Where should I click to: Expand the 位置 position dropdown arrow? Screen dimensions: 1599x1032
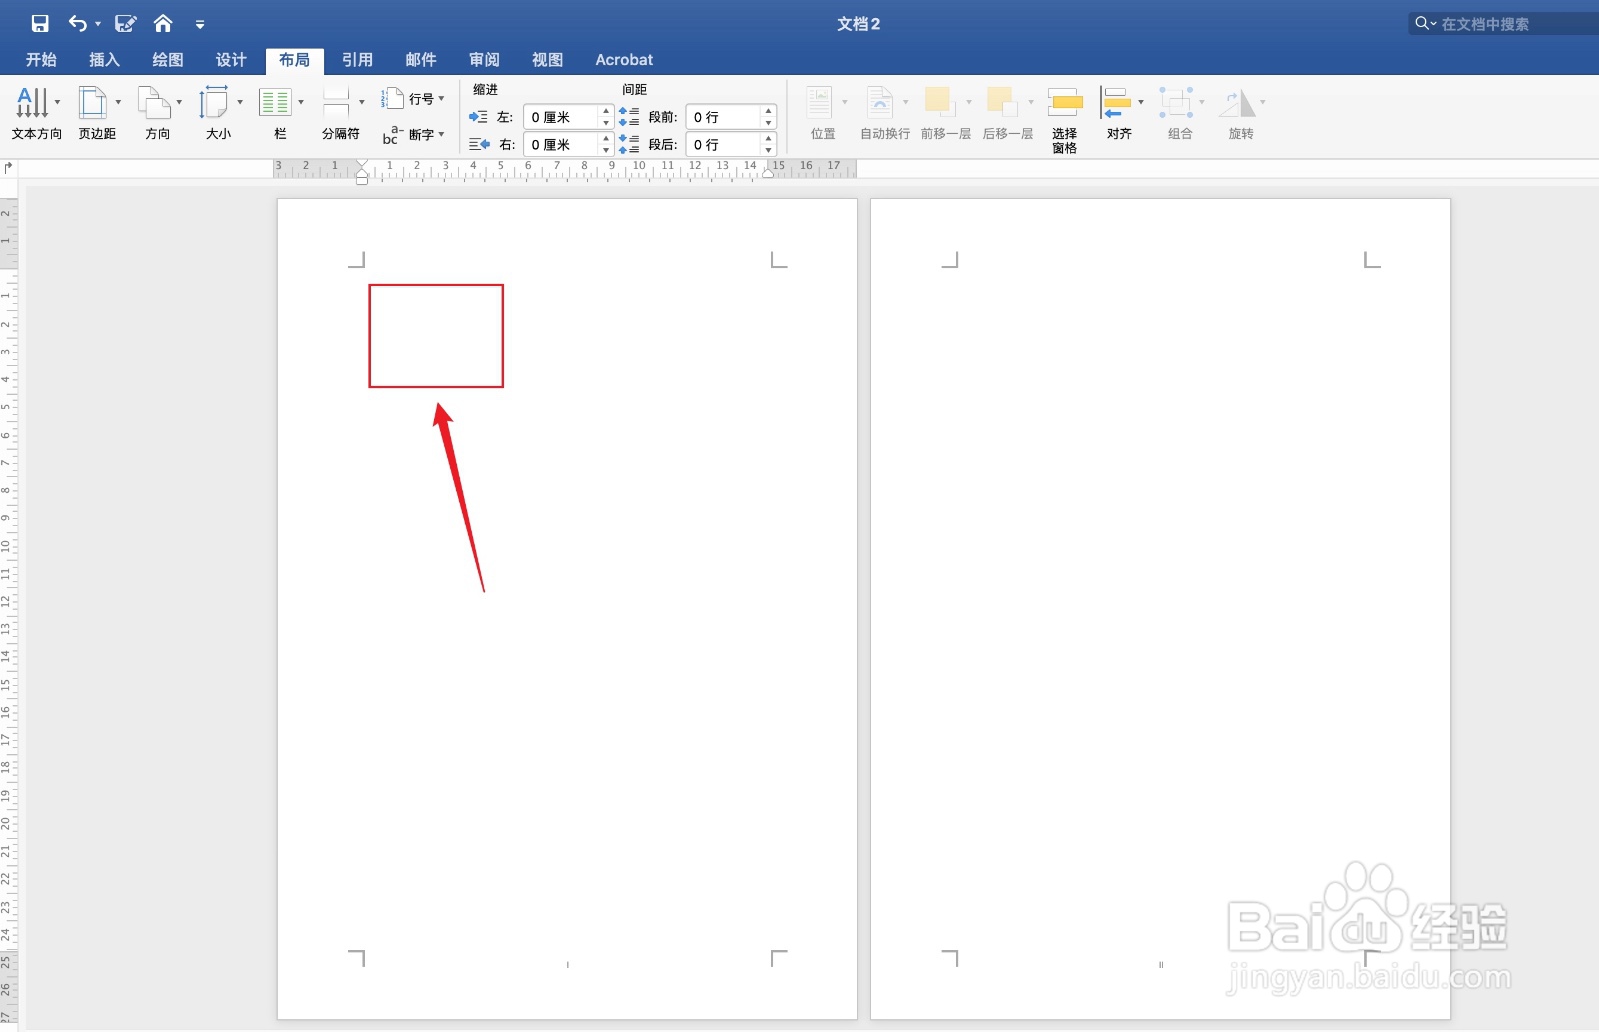click(844, 102)
